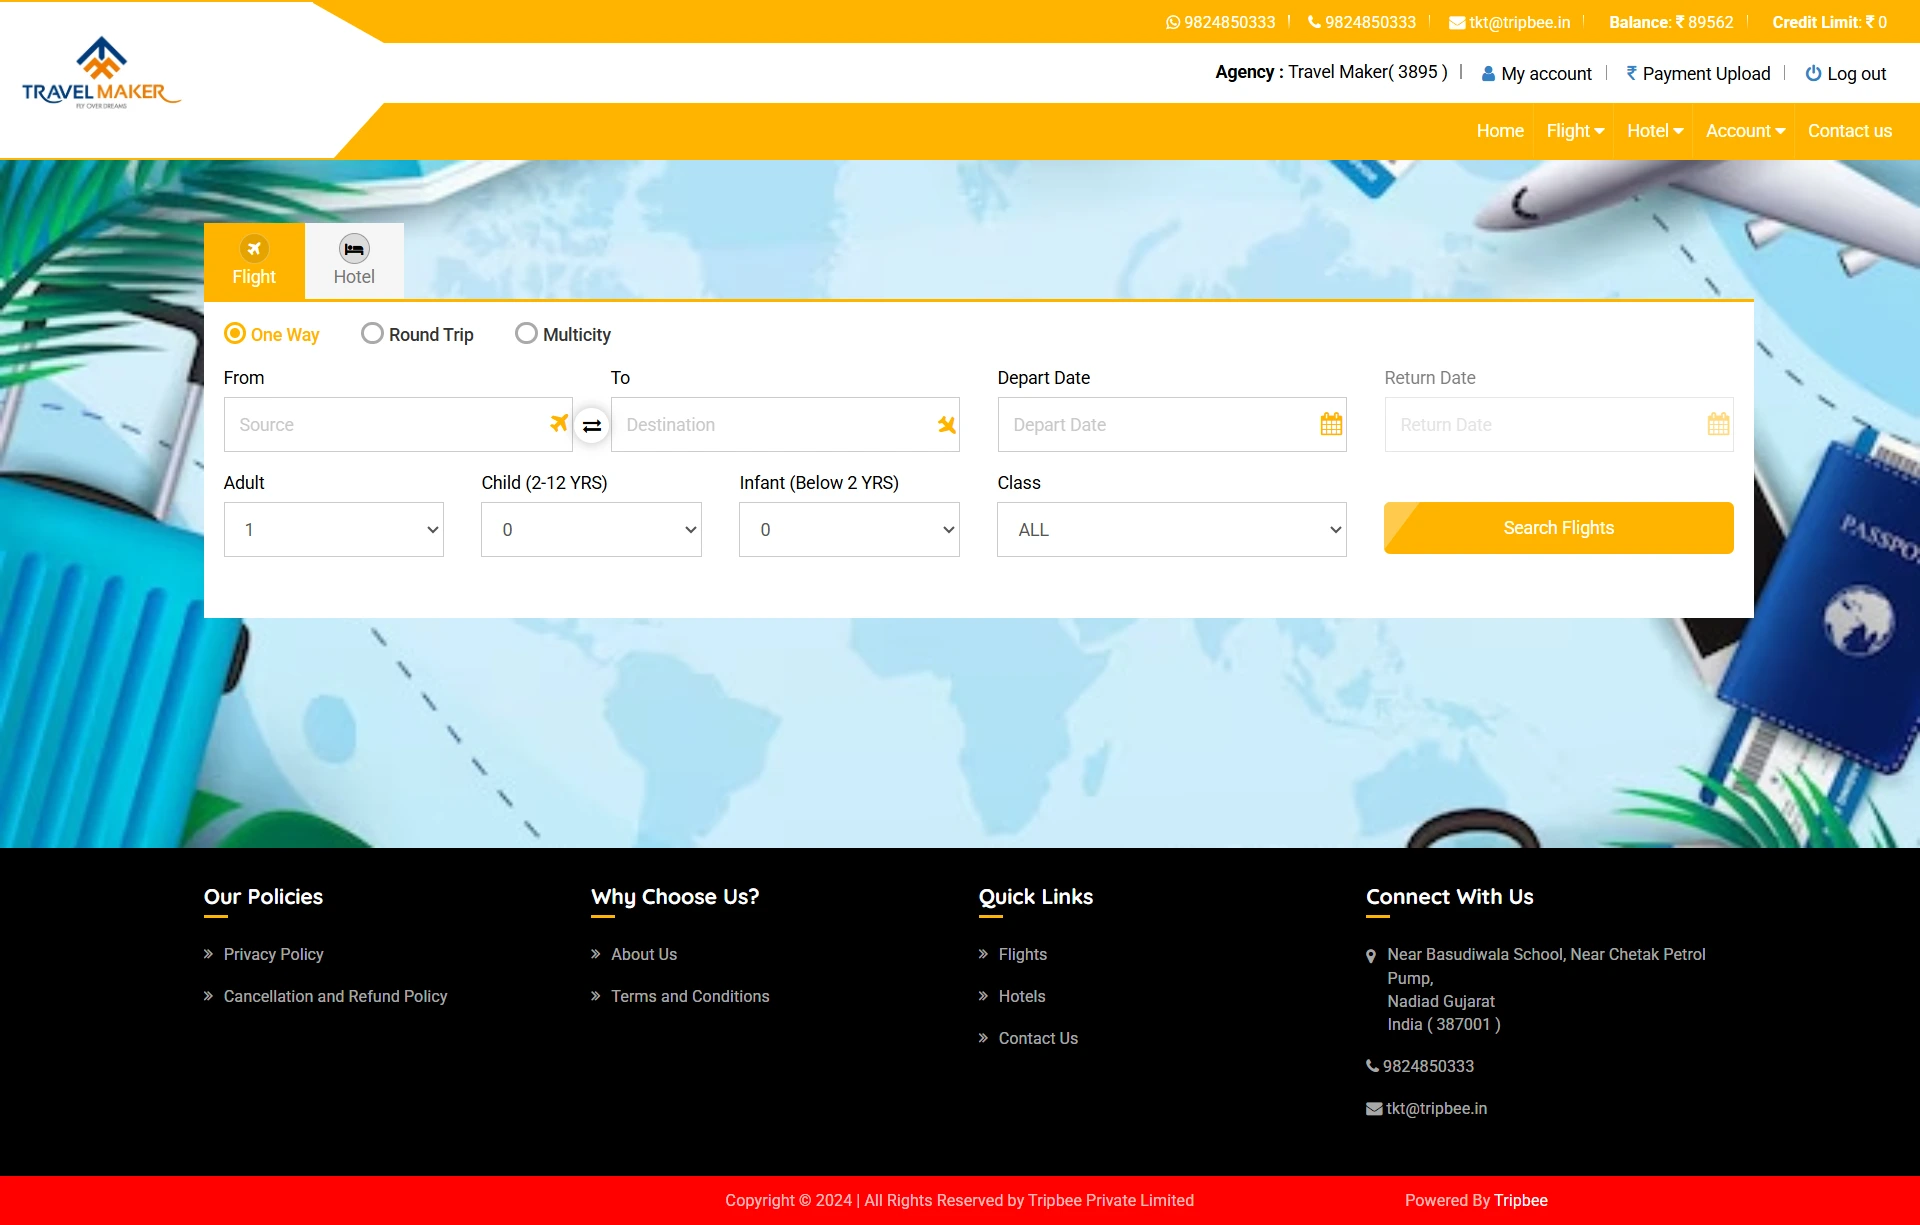The height and width of the screenshot is (1225, 1920).
Task: Click the Log out power icon
Action: [x=1813, y=73]
